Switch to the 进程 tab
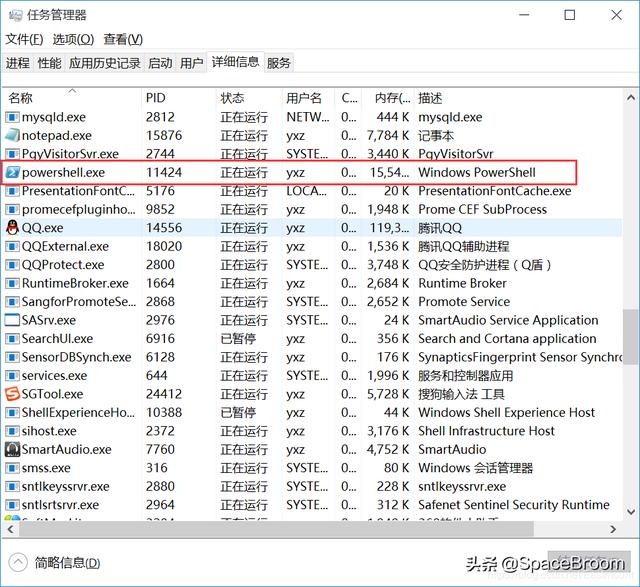The width and height of the screenshot is (640, 587). tap(18, 63)
